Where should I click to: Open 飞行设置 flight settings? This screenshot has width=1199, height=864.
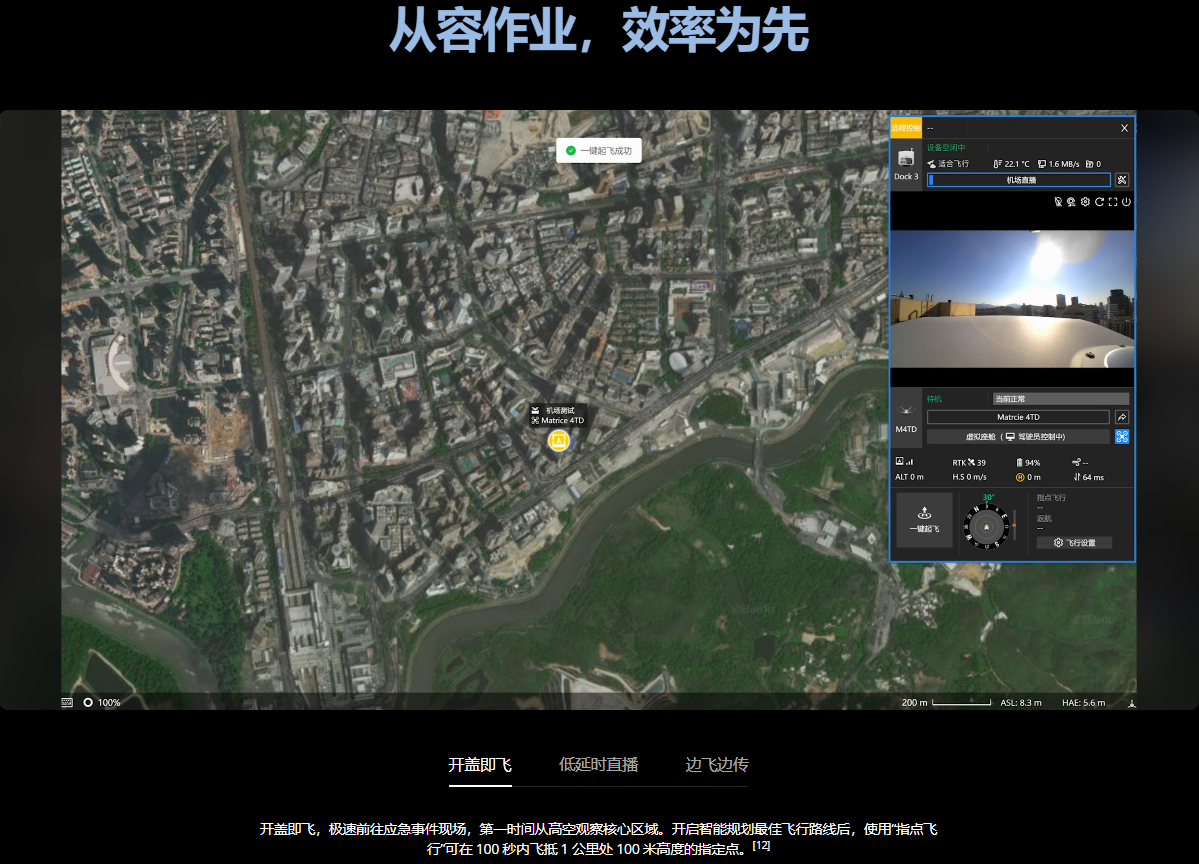pos(1074,543)
